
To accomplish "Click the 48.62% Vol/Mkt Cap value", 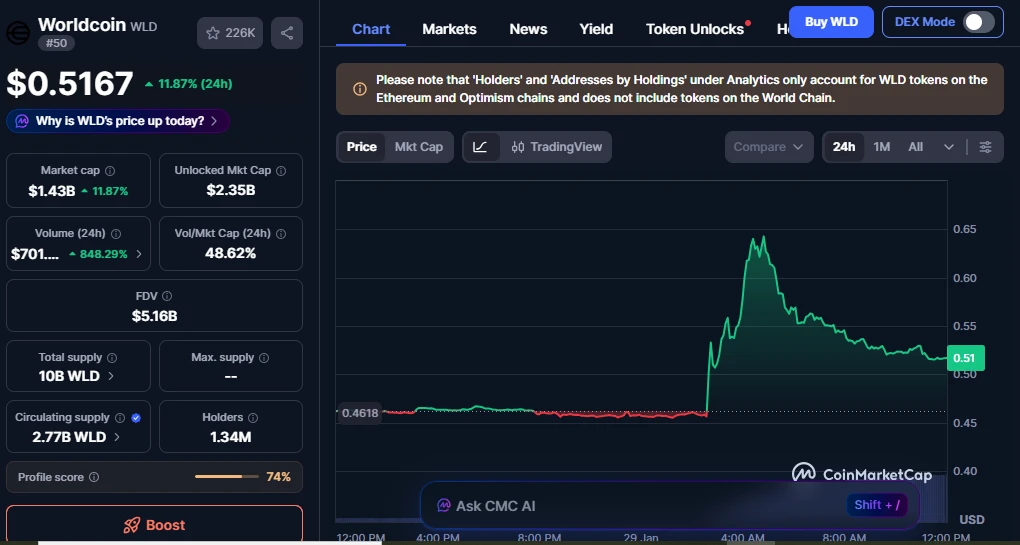I will 230,253.
